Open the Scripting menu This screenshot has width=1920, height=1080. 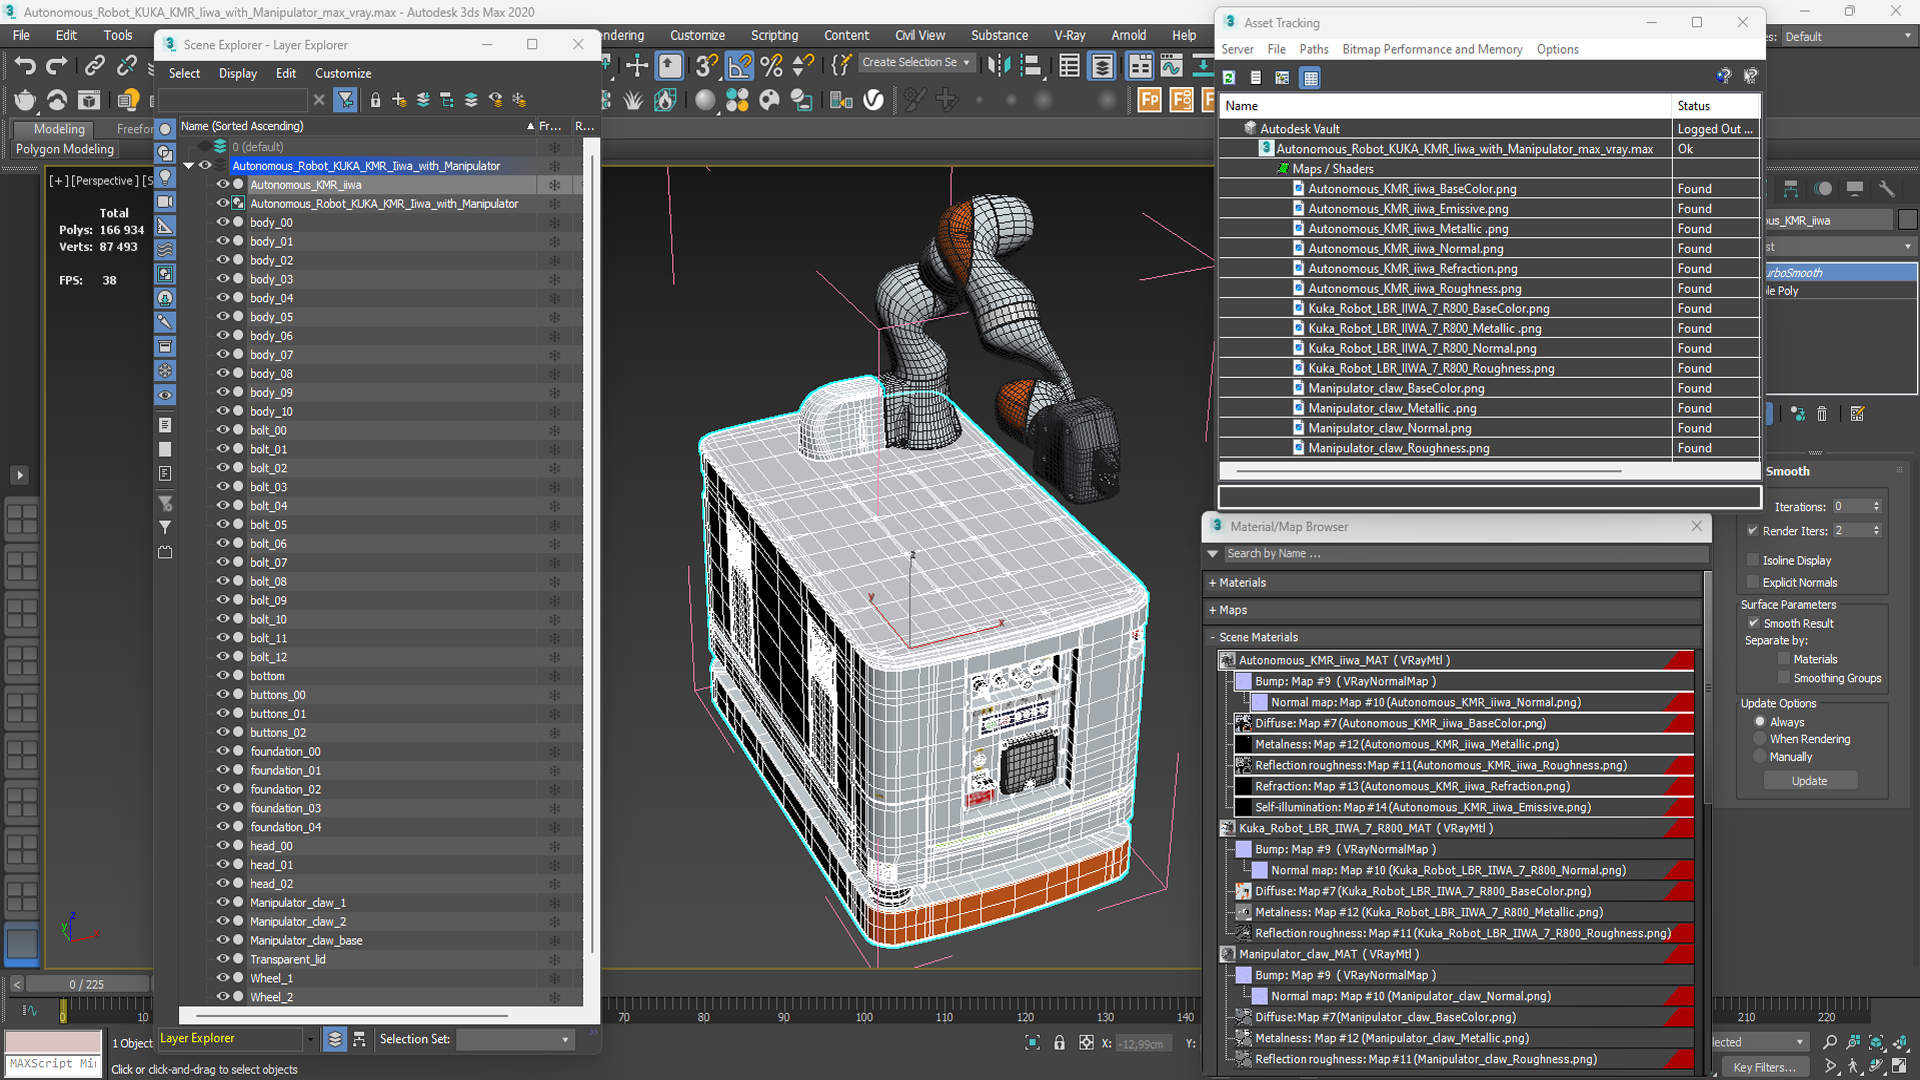pos(774,35)
